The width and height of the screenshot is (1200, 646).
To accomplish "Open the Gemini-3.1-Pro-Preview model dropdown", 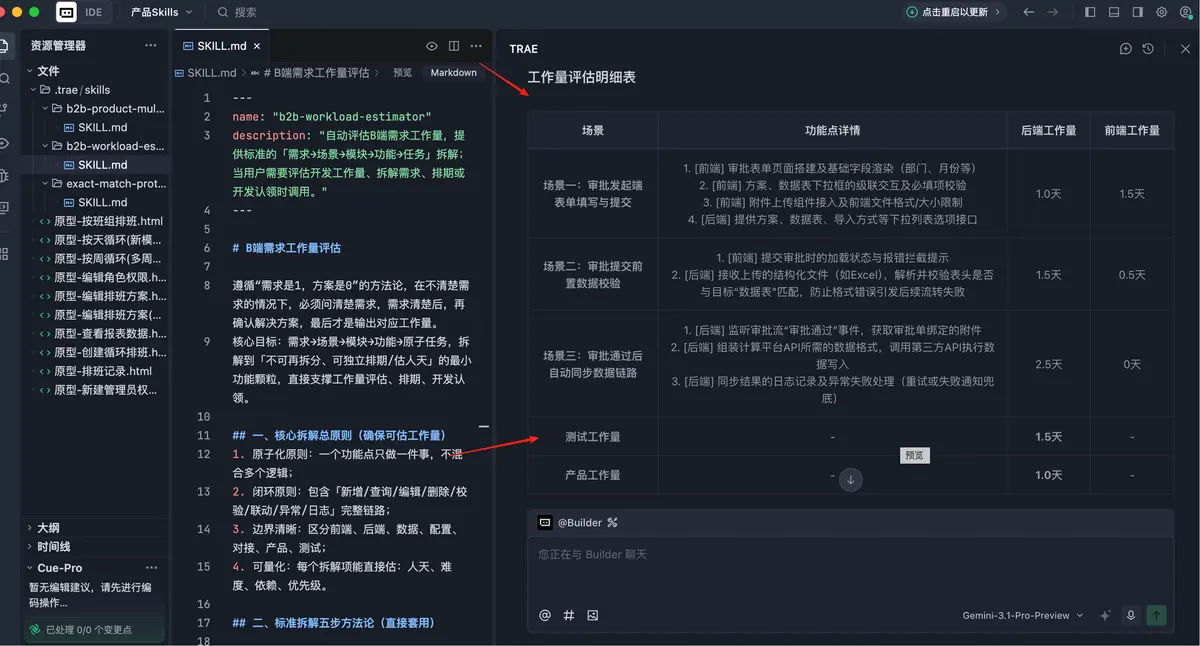I will 1022,616.
